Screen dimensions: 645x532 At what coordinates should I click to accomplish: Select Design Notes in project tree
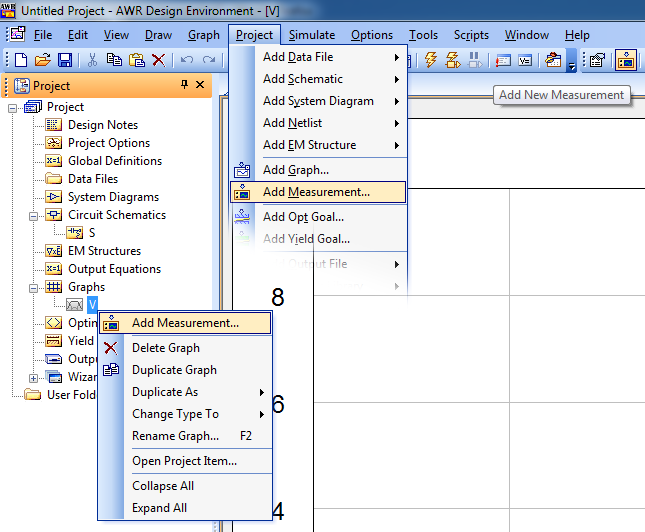103,125
